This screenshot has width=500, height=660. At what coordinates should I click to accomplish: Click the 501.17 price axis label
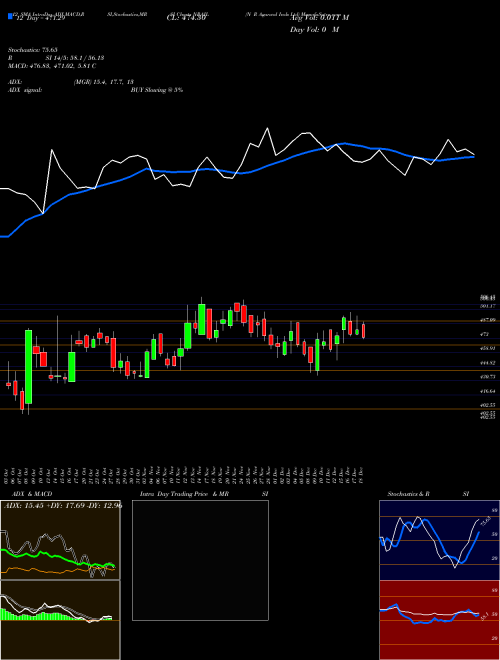point(487,306)
